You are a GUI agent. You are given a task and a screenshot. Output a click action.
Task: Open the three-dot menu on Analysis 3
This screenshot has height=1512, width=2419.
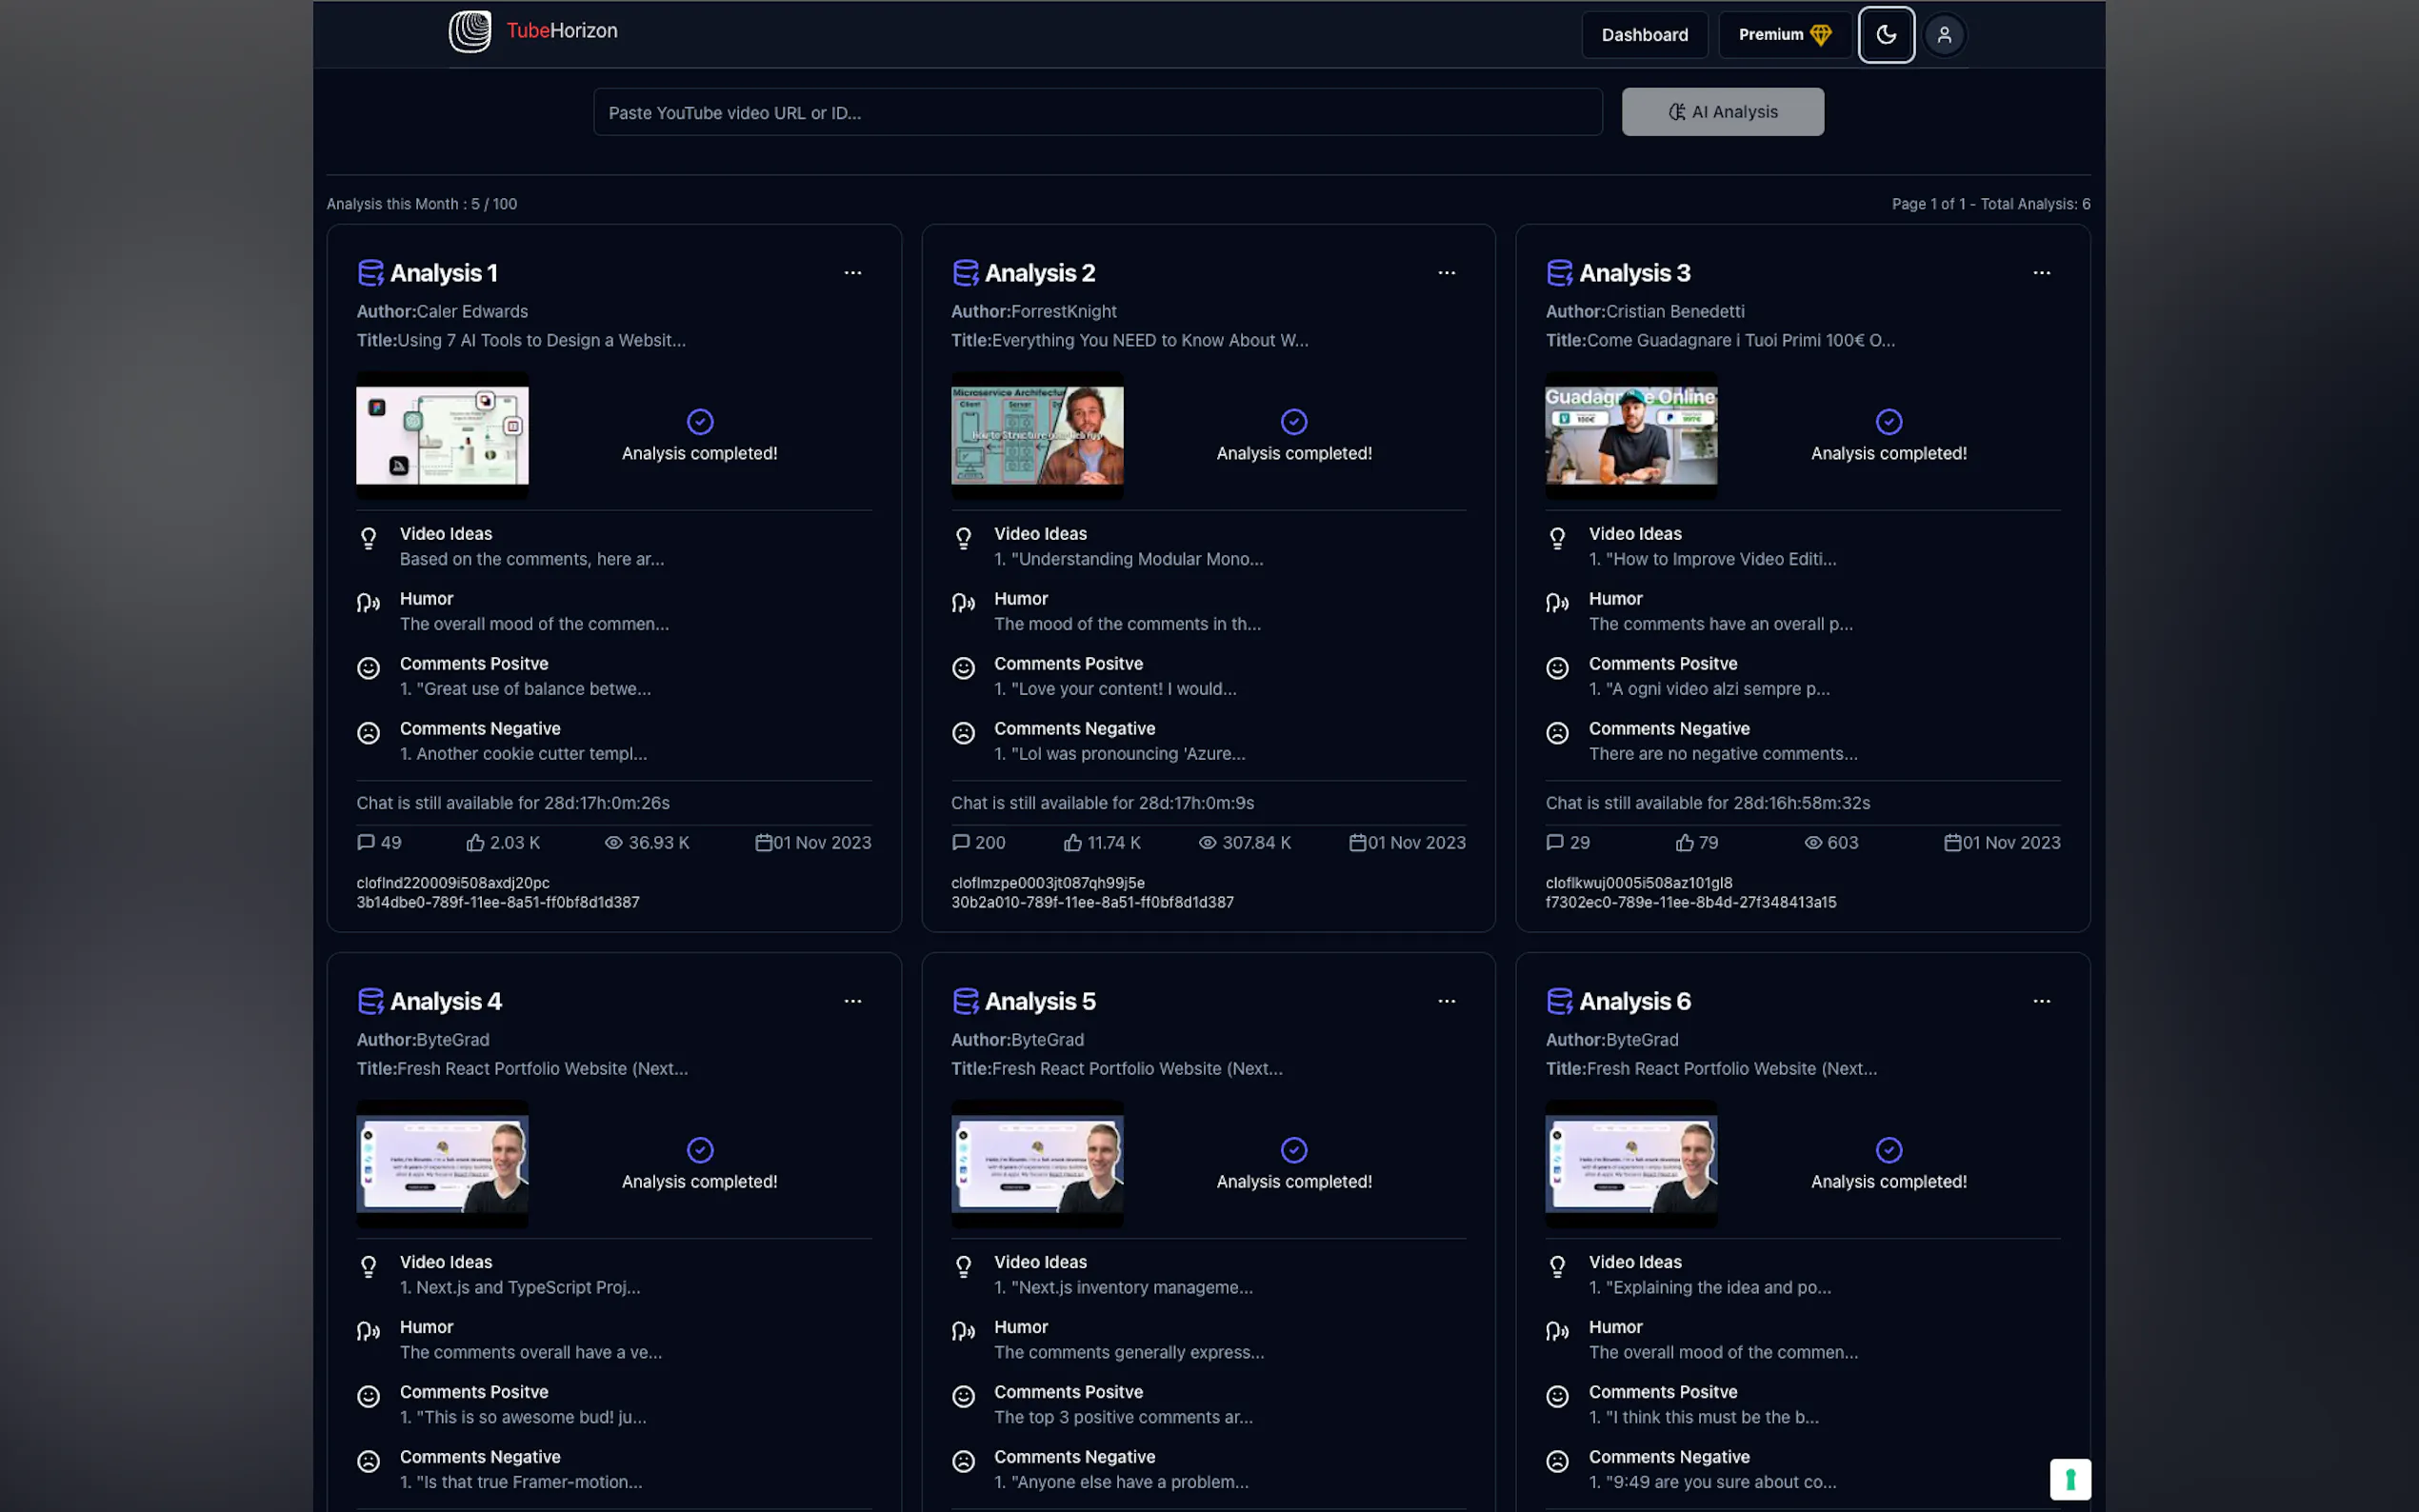tap(2041, 273)
